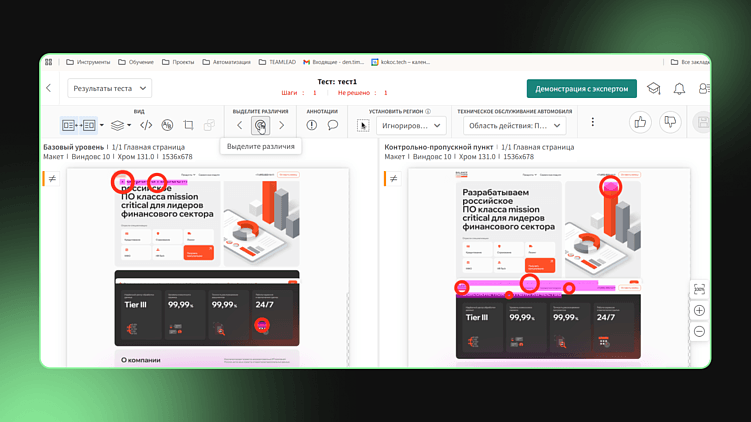Click the checkpoint screenshot image

point(549,267)
